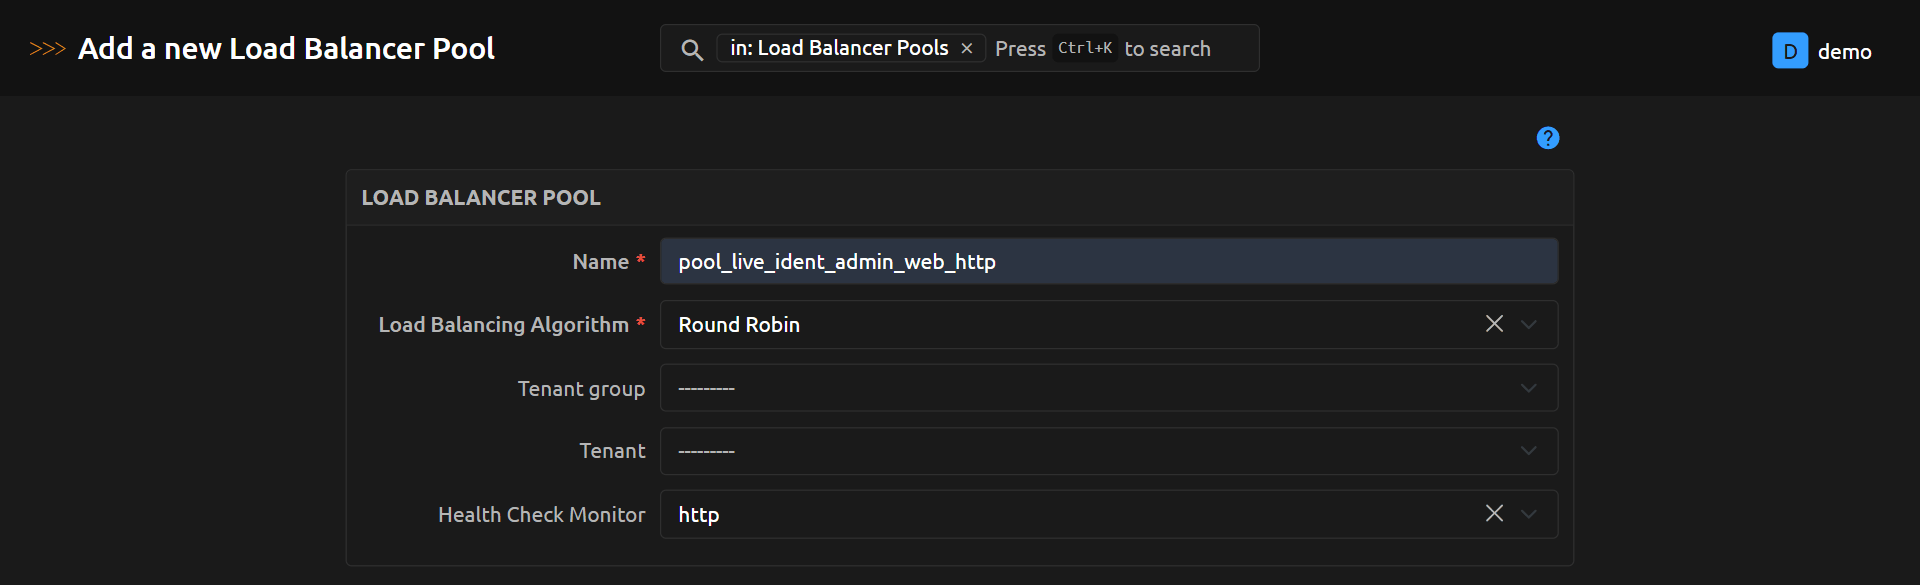Viewport: 1920px width, 585px height.
Task: Click the Load Balancing Algorithm label
Action: tap(503, 325)
